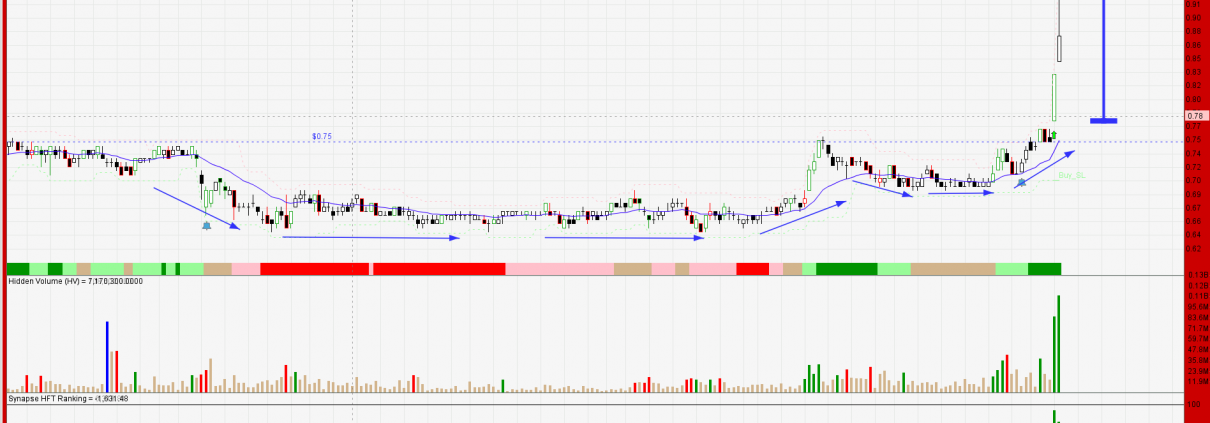This screenshot has width=1210, height=423.
Task: Click the tall white candlestick at 0.85
Action: [x=1059, y=48]
